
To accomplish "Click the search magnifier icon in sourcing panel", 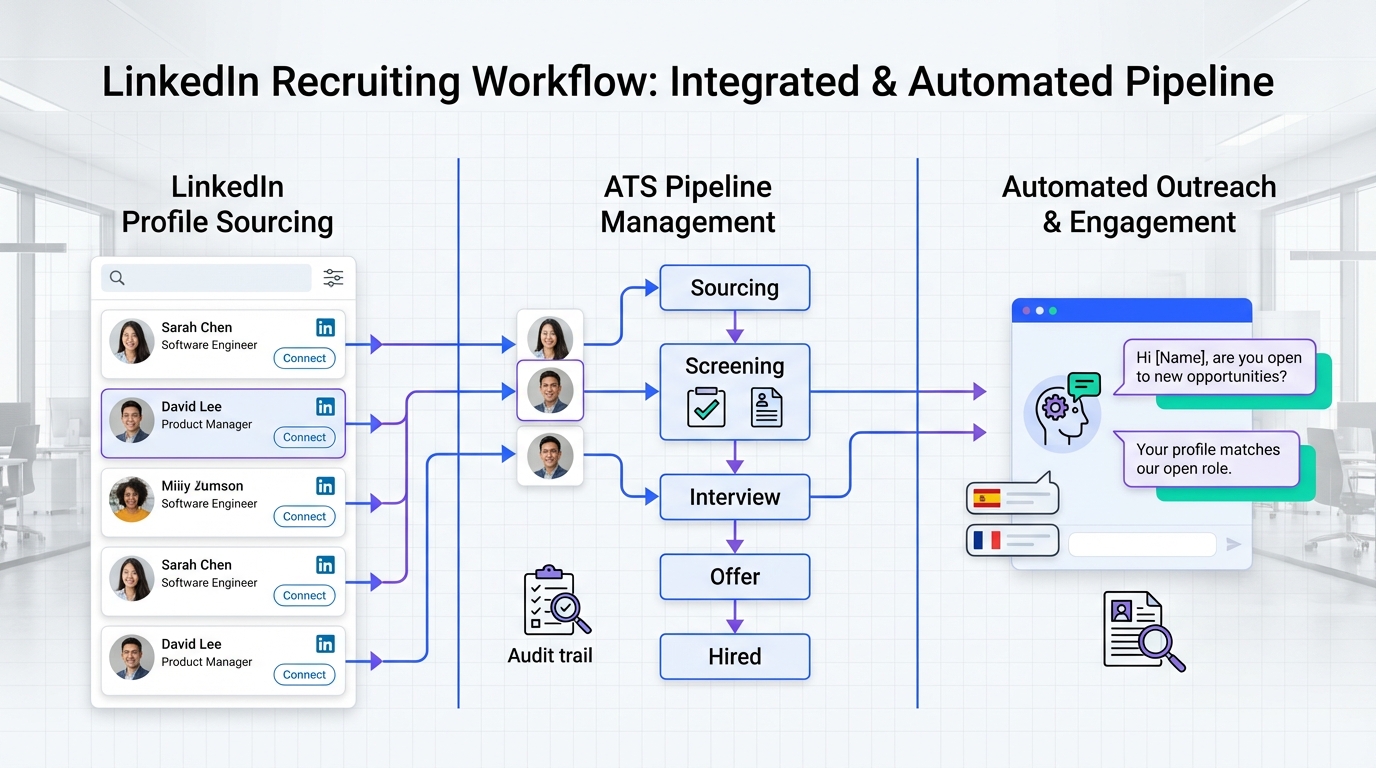I will 117,278.
